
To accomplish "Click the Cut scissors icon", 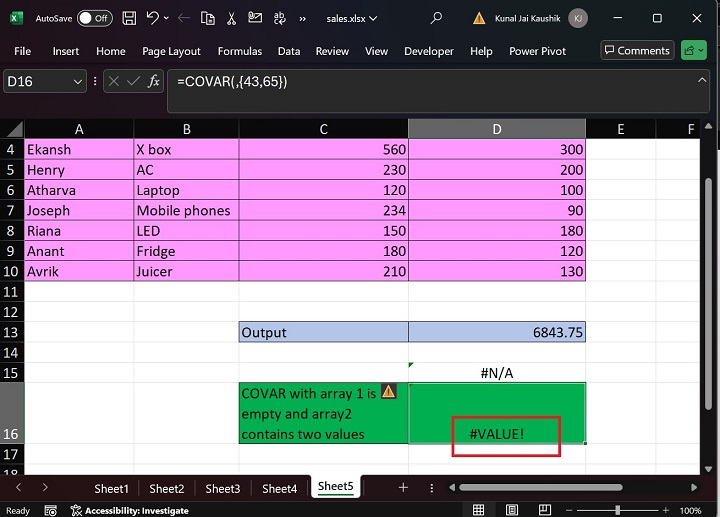I will click(231, 18).
